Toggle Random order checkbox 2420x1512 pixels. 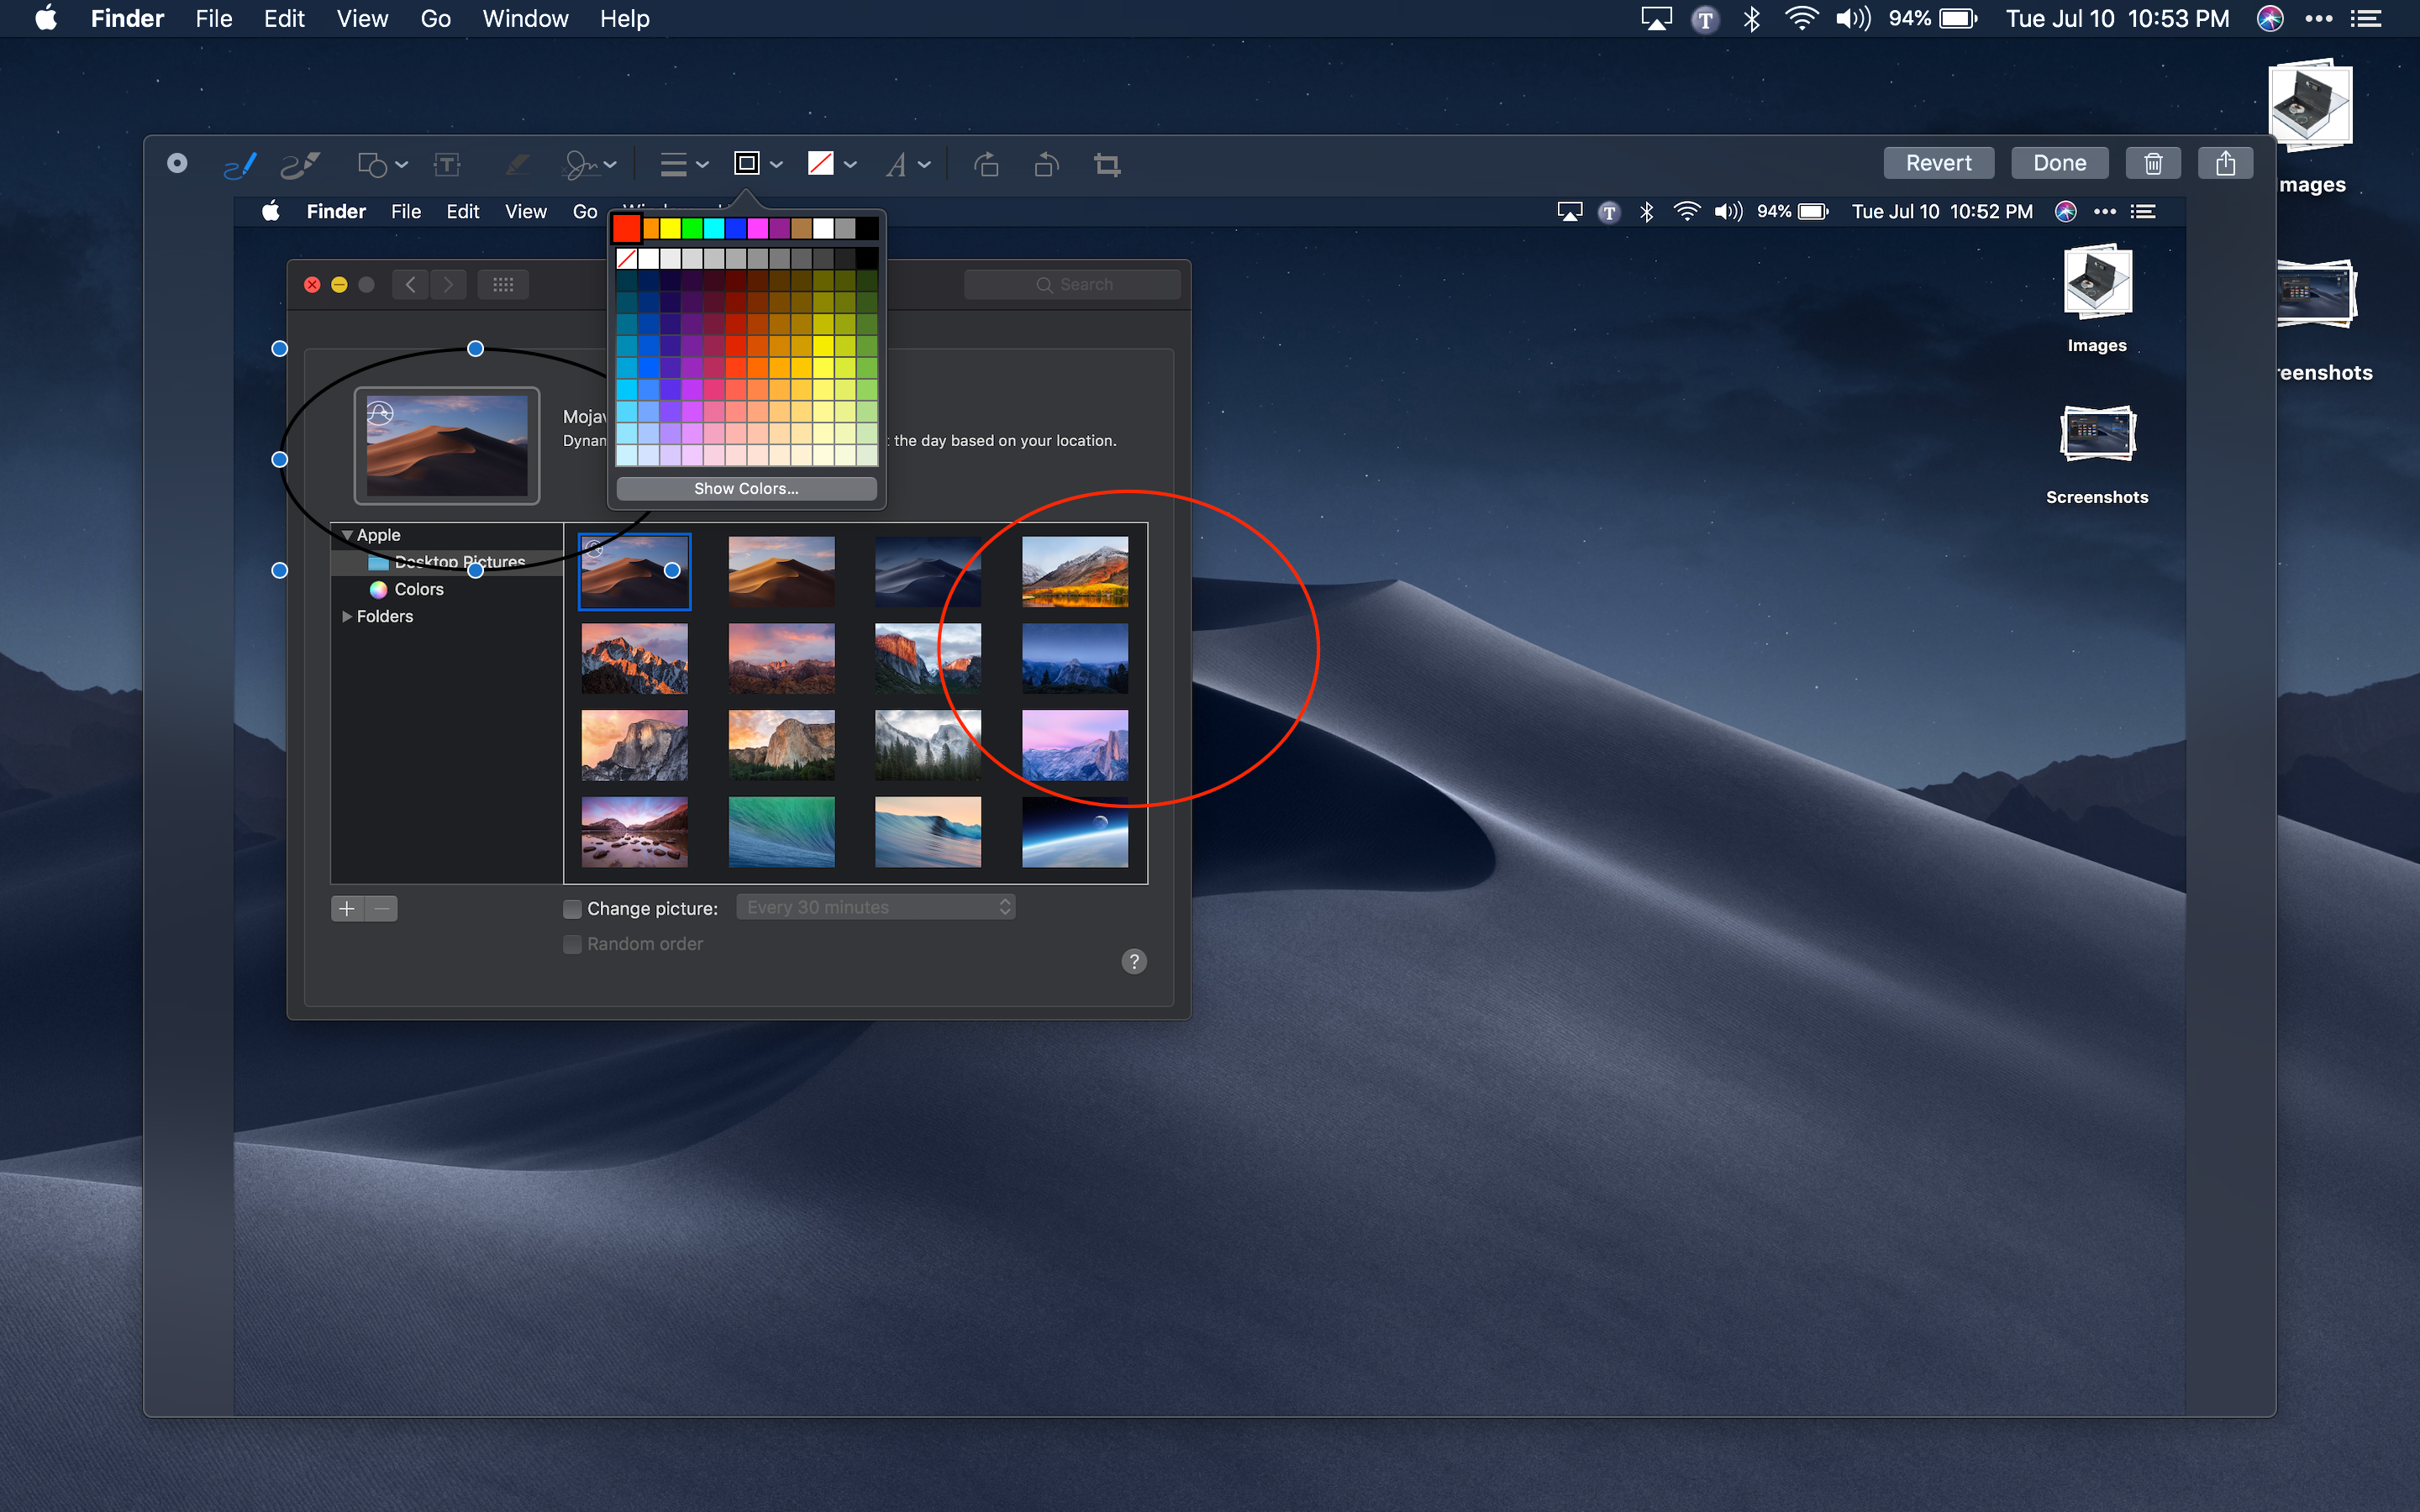pos(571,944)
